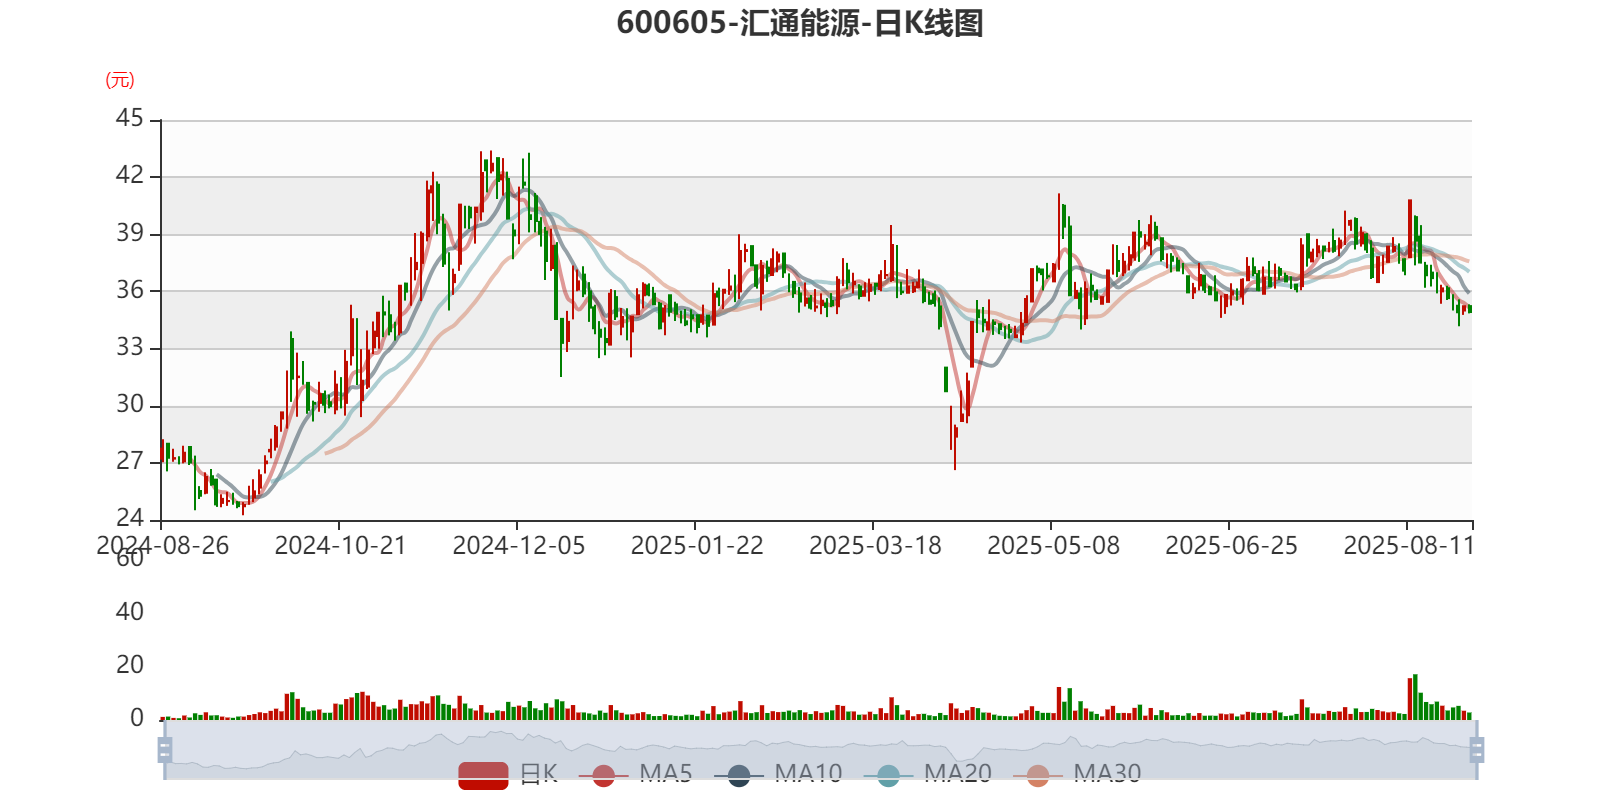Select the 2025-06-25 date axis label
Screen dimensions: 1600x800
click(x=1230, y=546)
